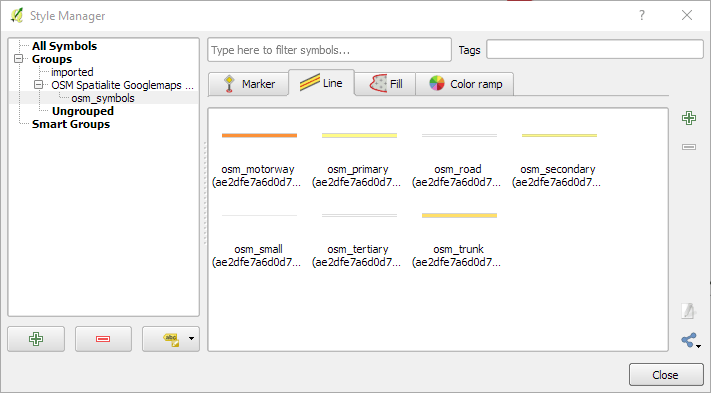711x393 pixels.
Task: Click the remove symbol minus icon at right
Action: coord(689,147)
